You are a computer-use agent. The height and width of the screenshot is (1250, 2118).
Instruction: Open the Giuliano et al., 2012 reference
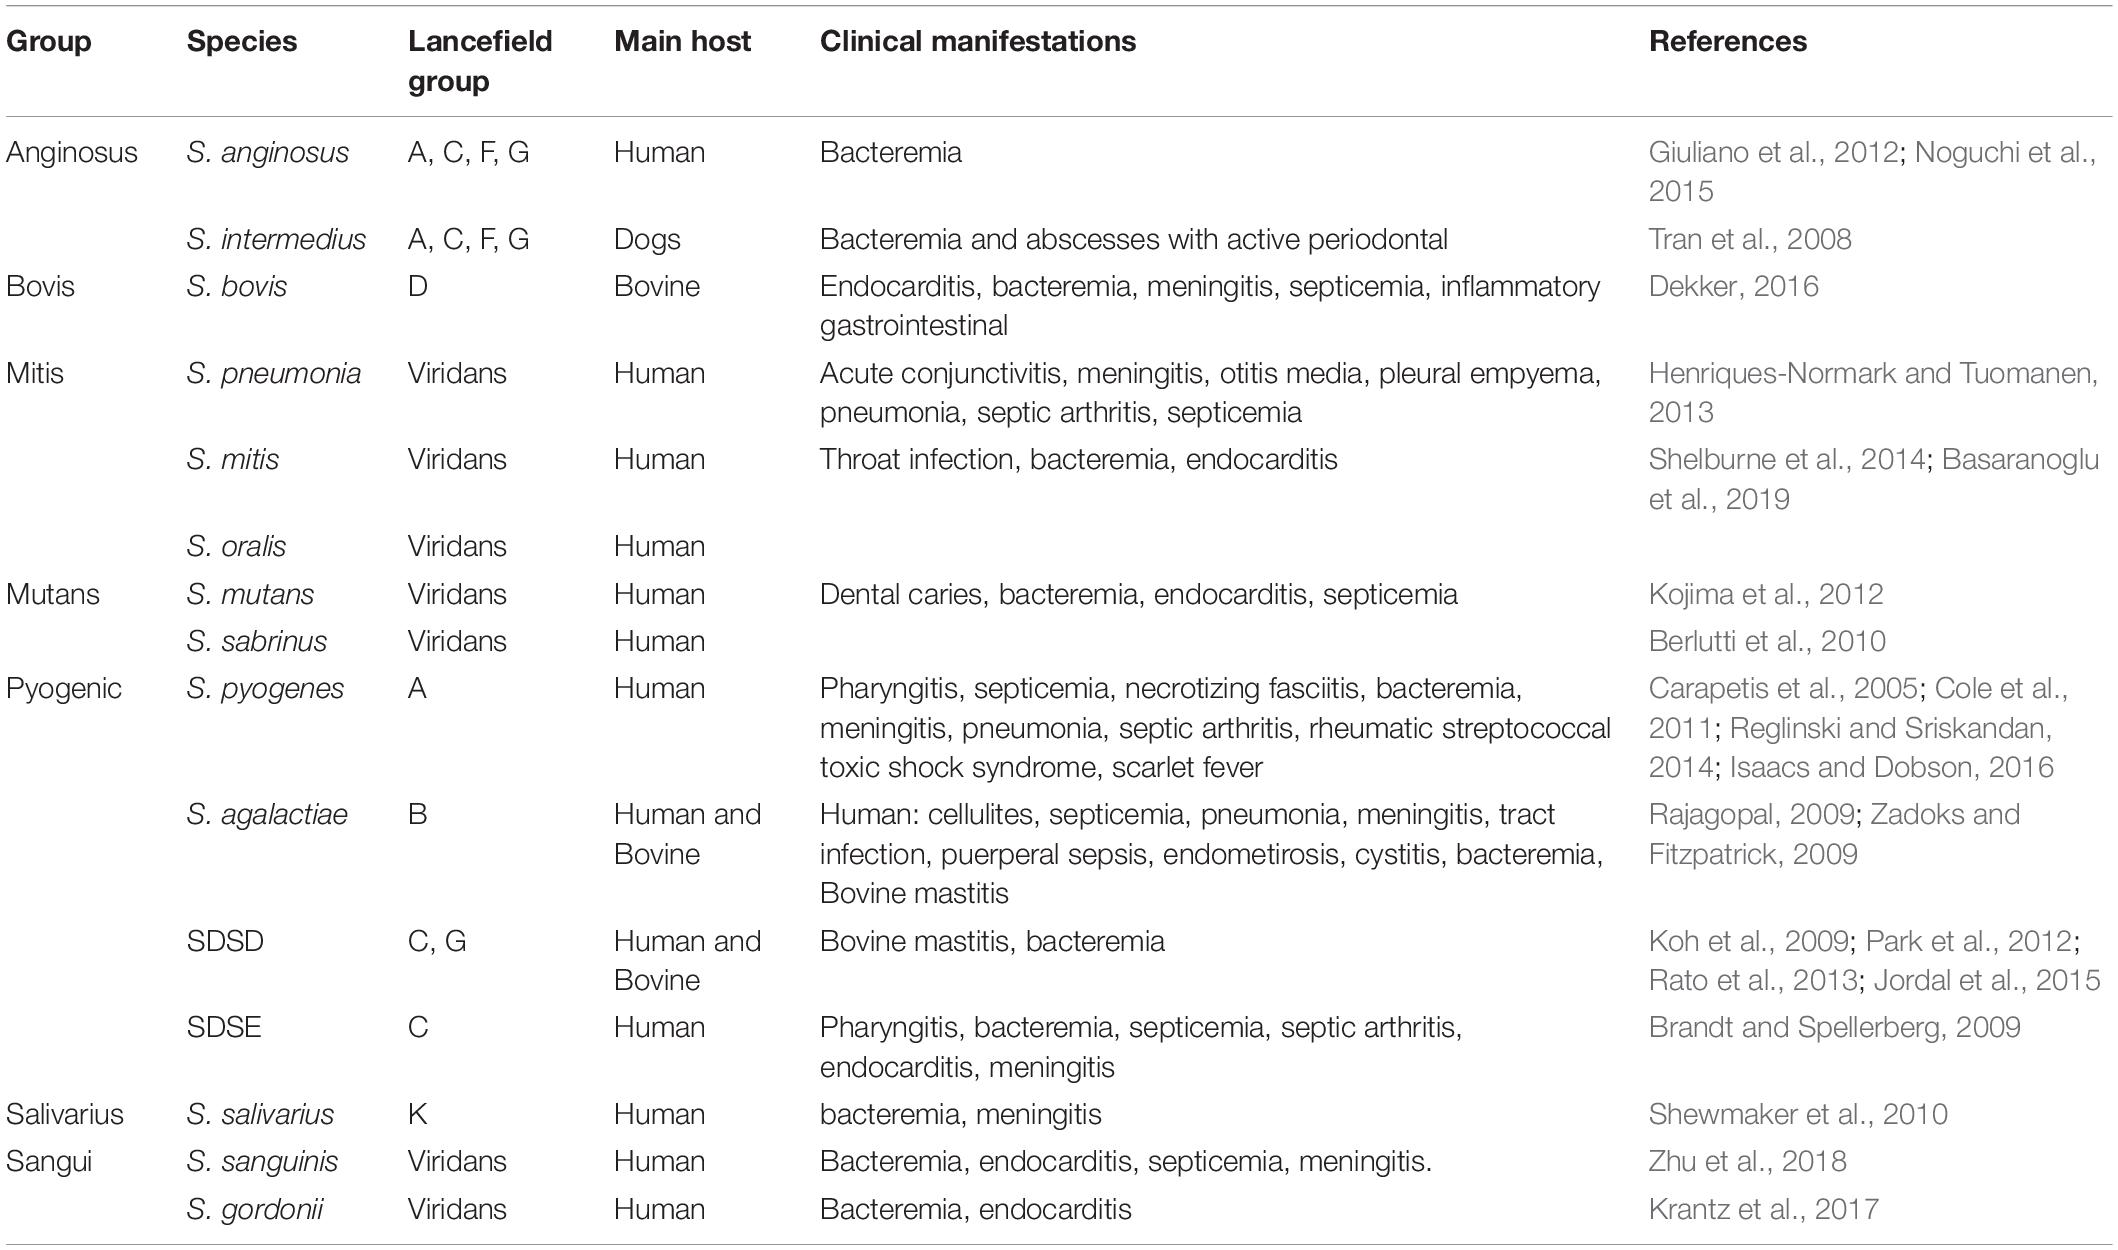pyautogui.click(x=1773, y=152)
